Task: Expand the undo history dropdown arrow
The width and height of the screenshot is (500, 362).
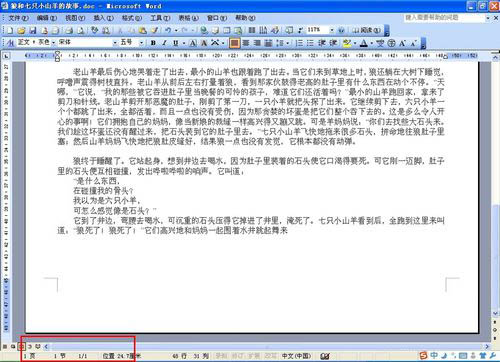Action: click(176, 30)
